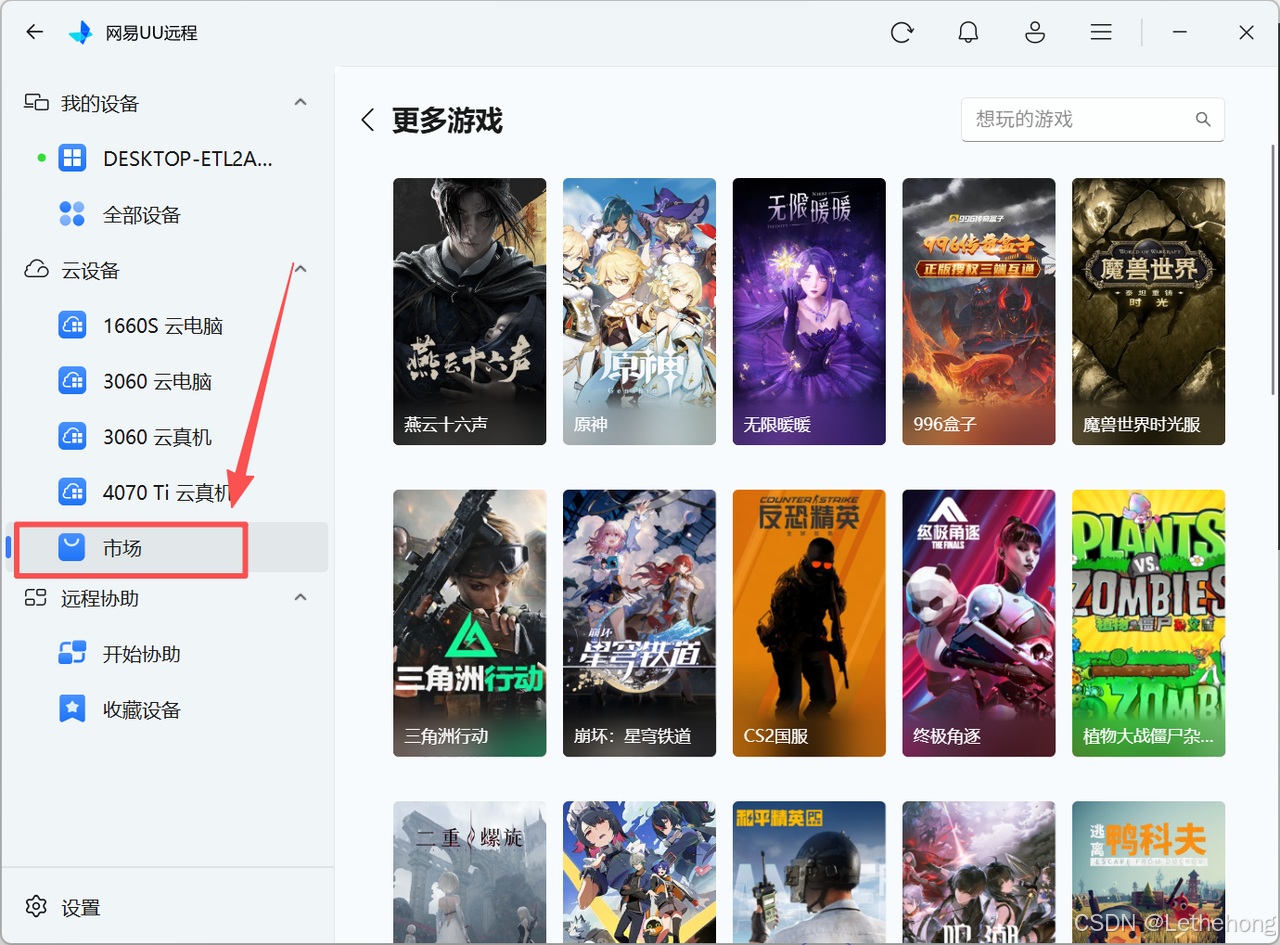1280x945 pixels.
Task: Click the 开始协助 icon
Action: [x=72, y=654]
